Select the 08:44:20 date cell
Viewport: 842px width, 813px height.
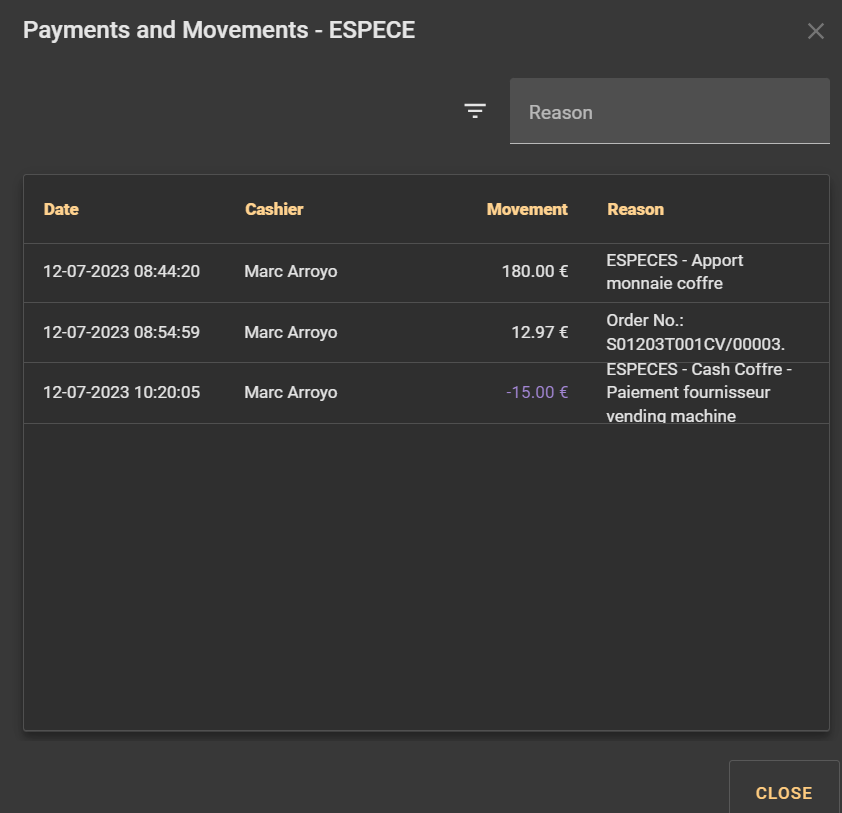point(121,272)
